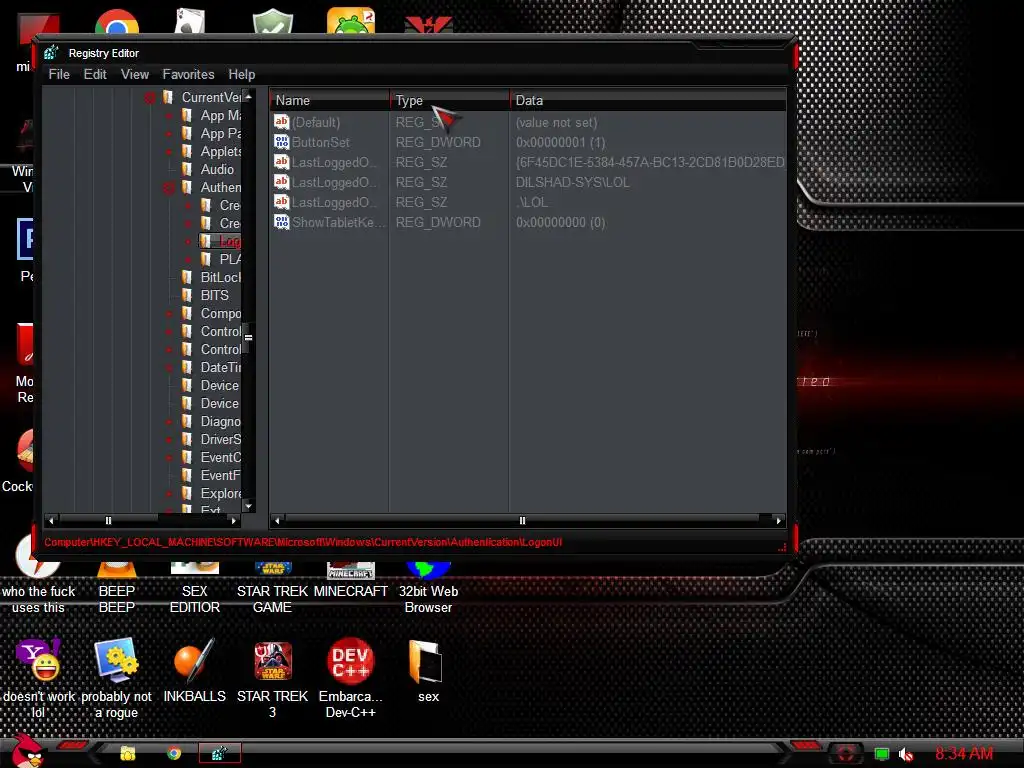Open the File menu
Screen dimensions: 1024x768
coord(59,74)
